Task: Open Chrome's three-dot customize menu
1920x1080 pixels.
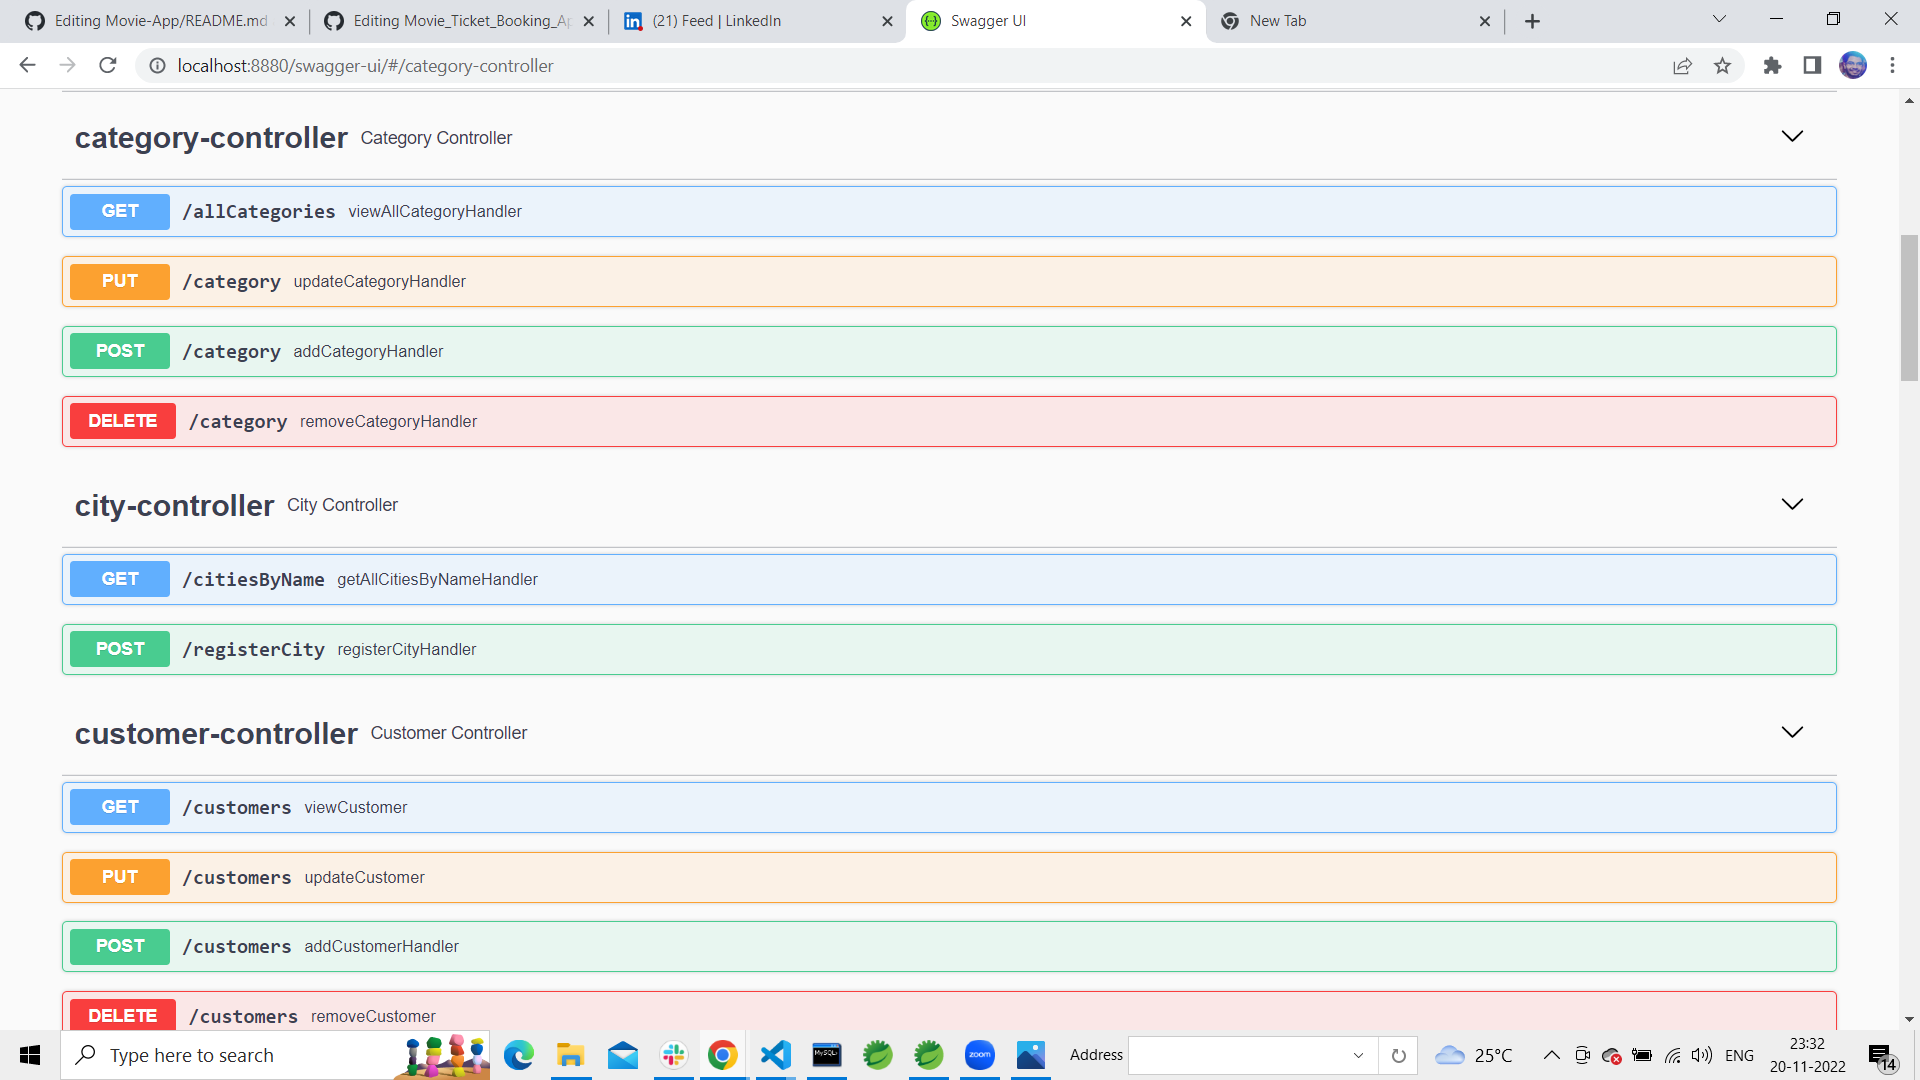Action: (1892, 65)
